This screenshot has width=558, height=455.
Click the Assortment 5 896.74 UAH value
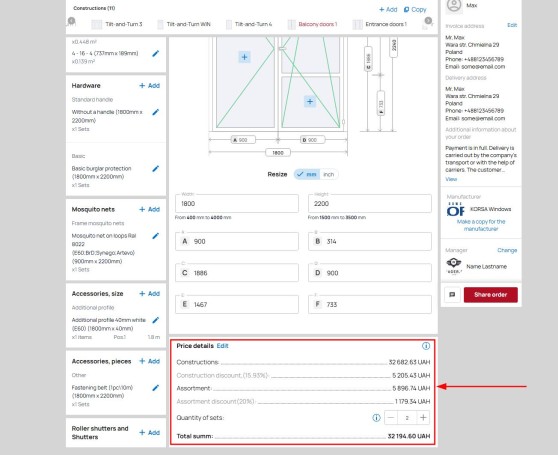(x=411, y=388)
